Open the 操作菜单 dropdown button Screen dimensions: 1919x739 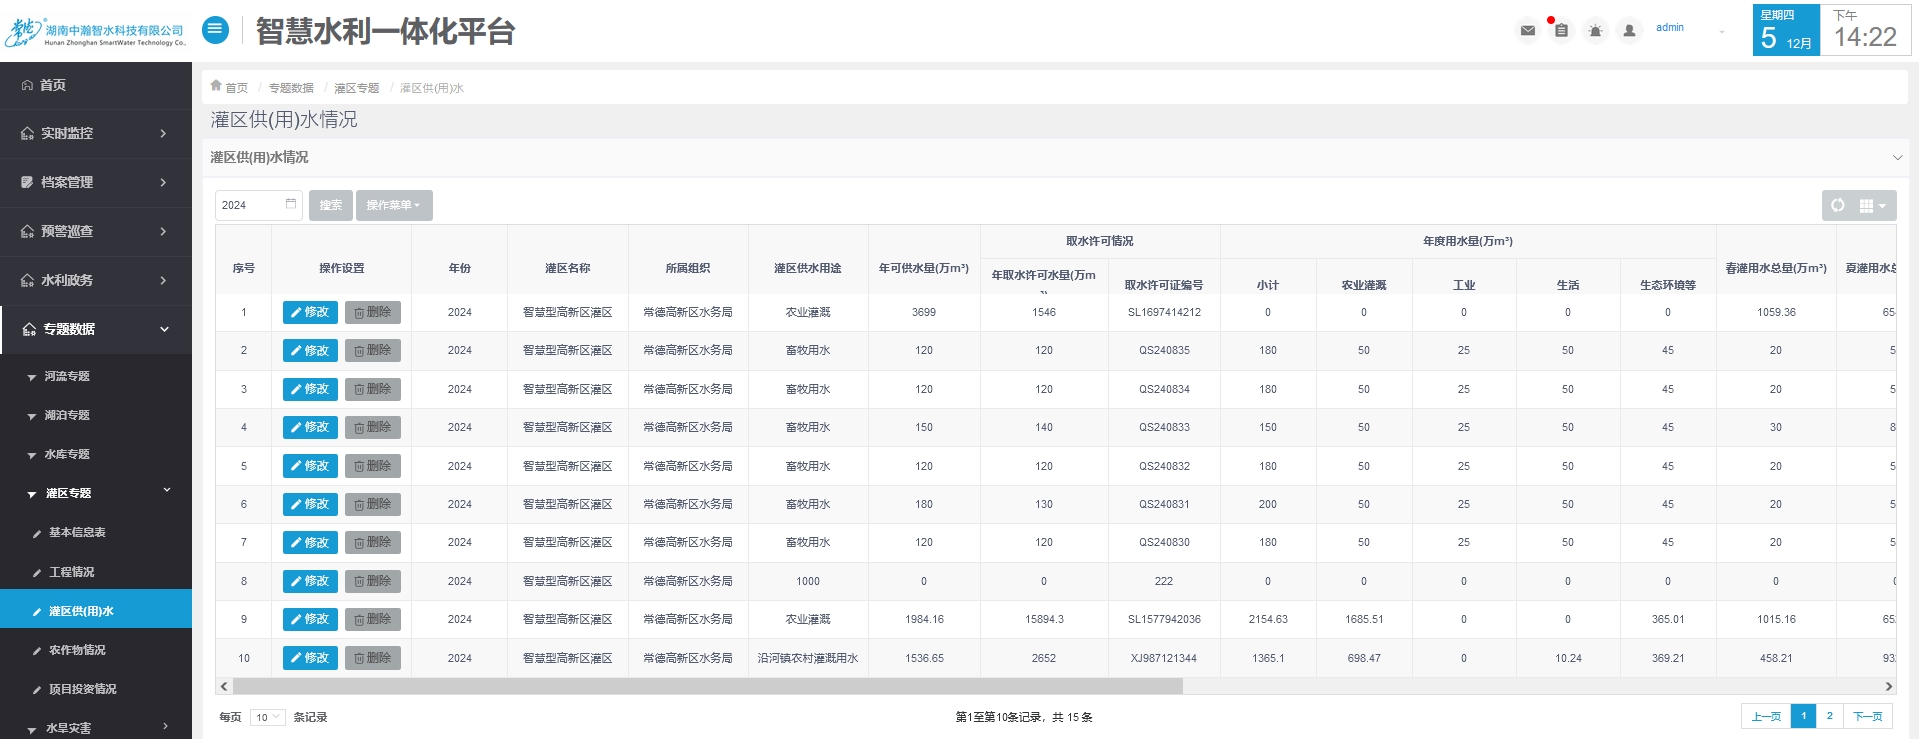[394, 205]
